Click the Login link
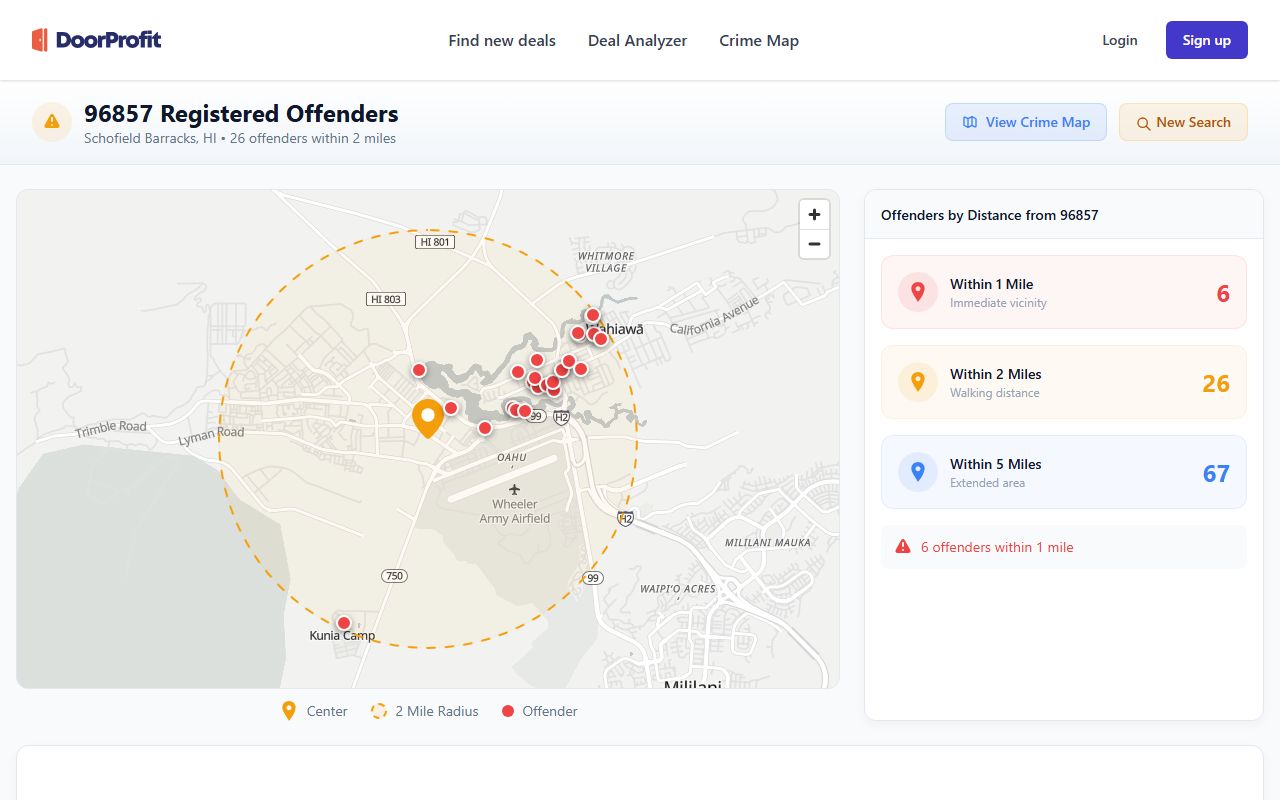This screenshot has height=800, width=1280. (x=1119, y=40)
